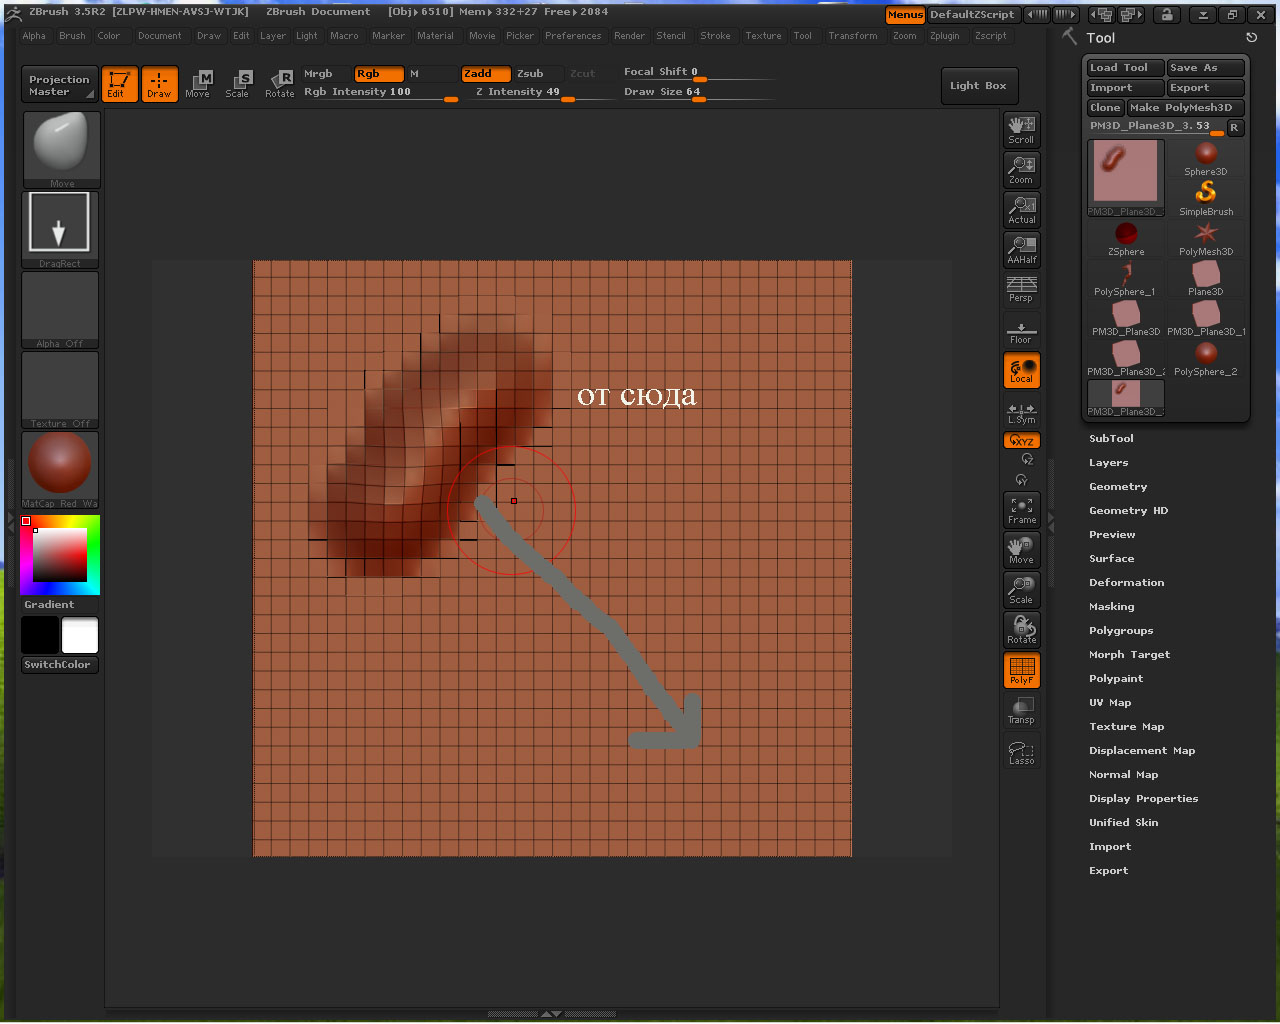This screenshot has height=1024, width=1280.
Task: Open the Light Box
Action: [x=978, y=85]
